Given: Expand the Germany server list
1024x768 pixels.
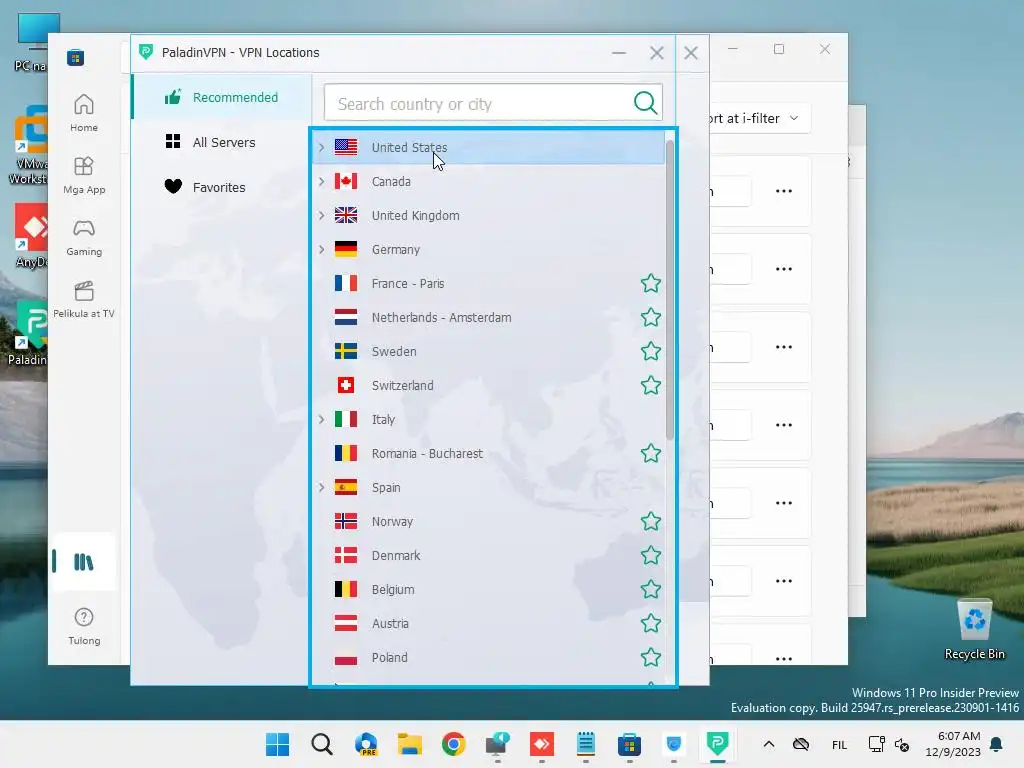Looking at the screenshot, I should coord(321,249).
